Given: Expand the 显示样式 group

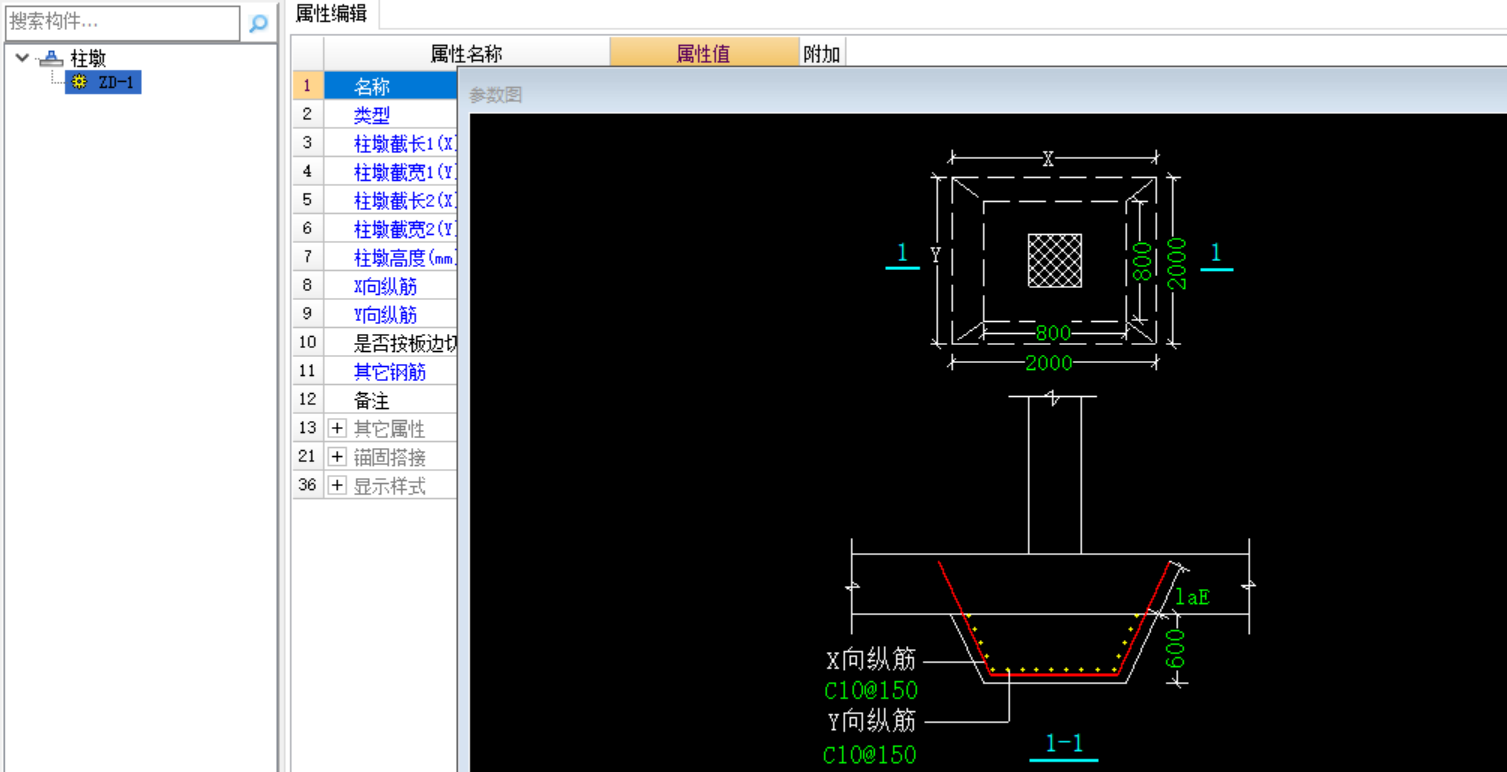Looking at the screenshot, I should pyautogui.click(x=337, y=485).
